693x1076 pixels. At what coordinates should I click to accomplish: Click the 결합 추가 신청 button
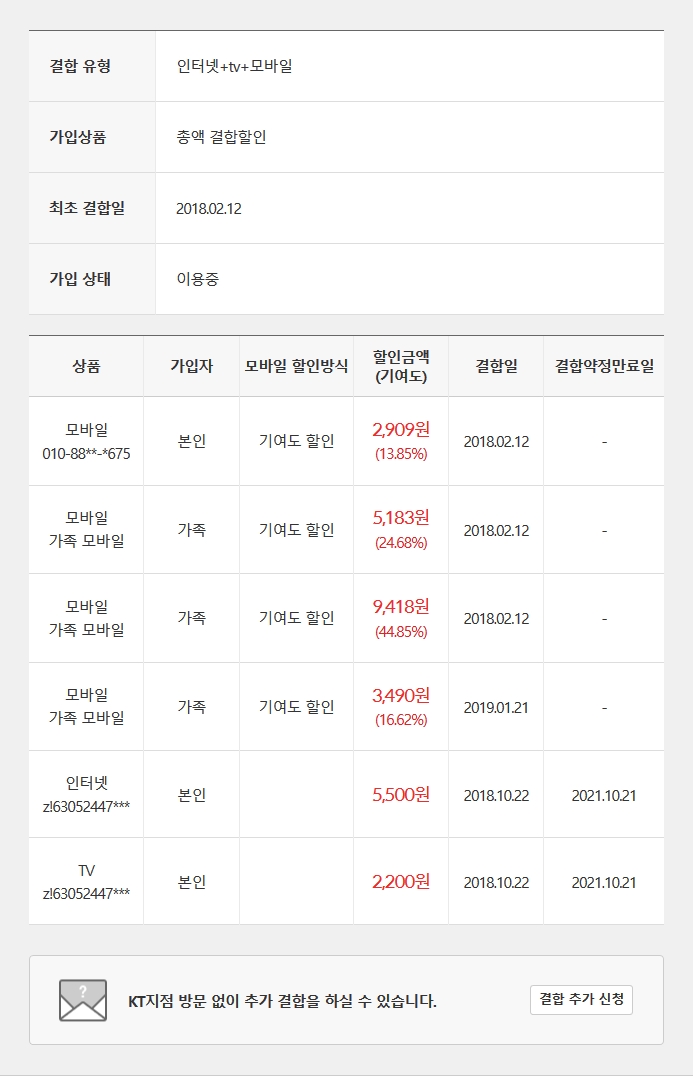pos(581,999)
